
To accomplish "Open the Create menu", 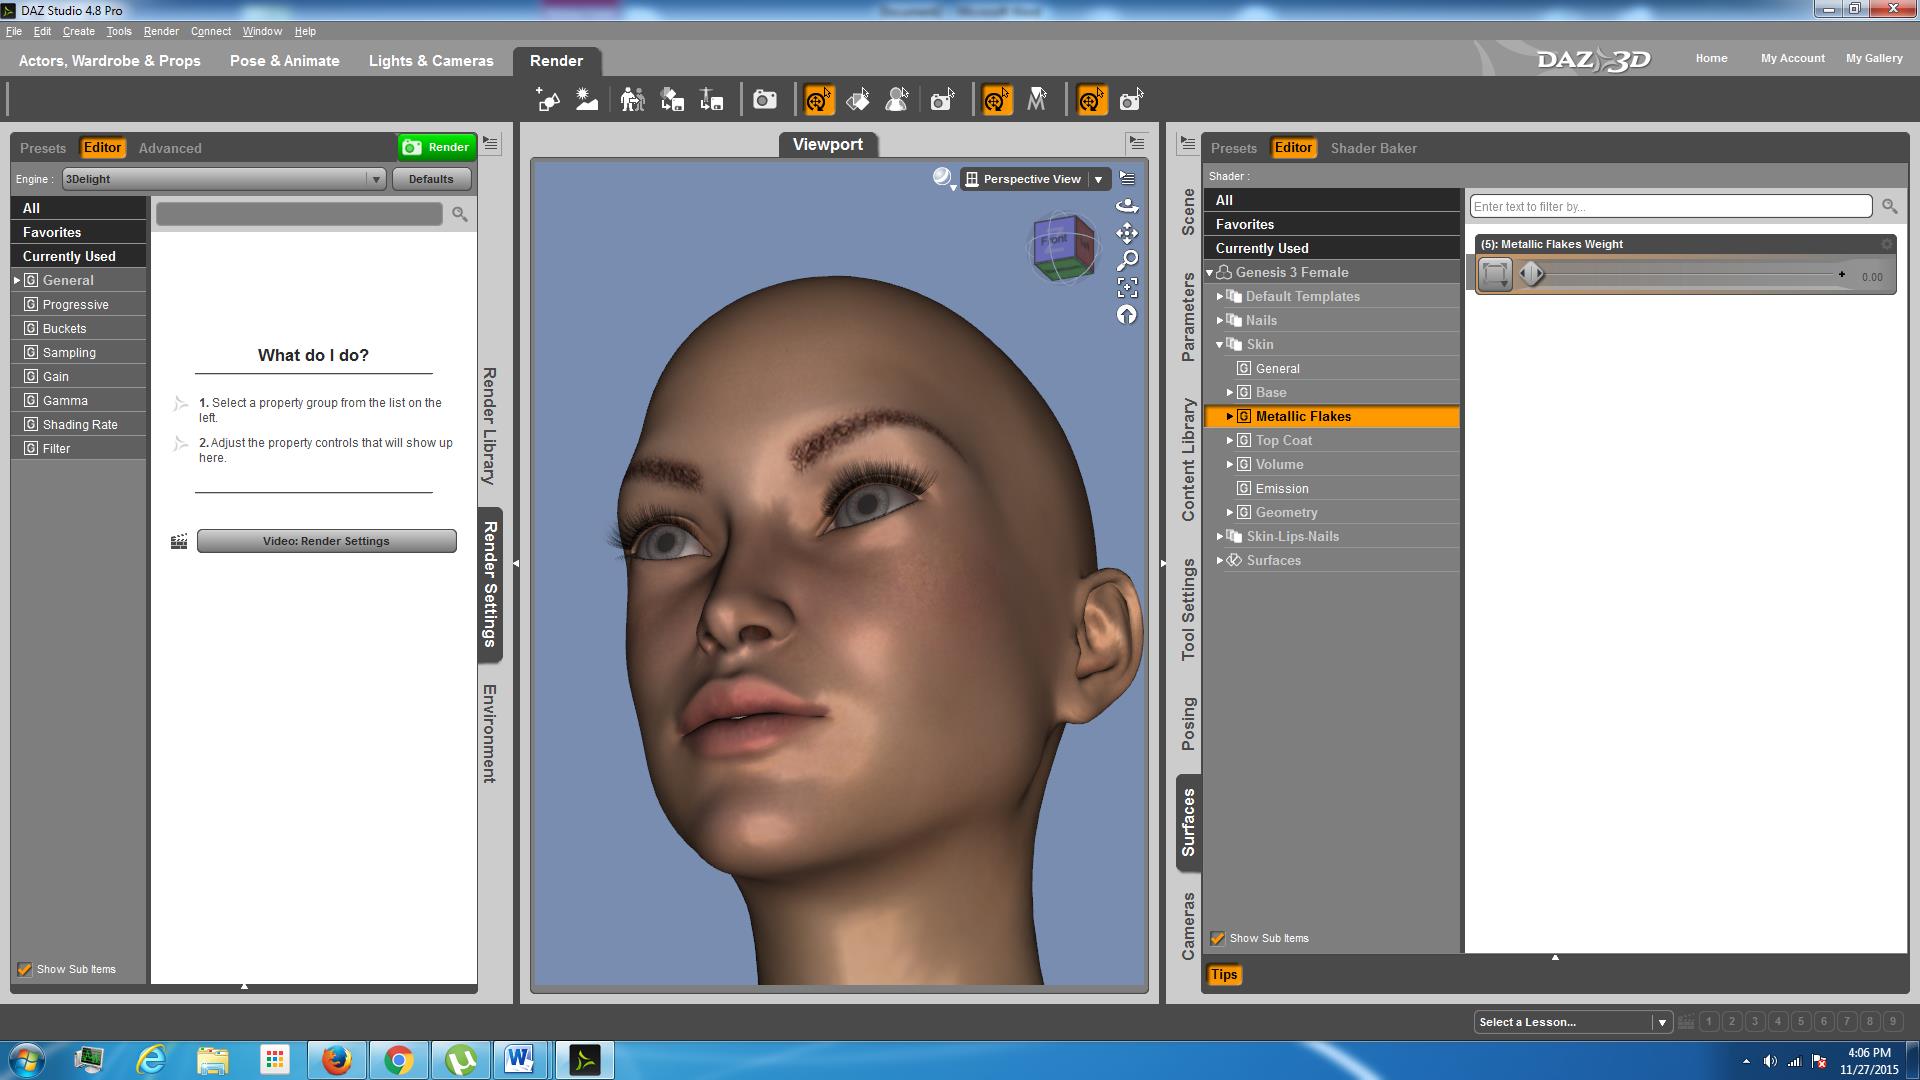I will [x=78, y=31].
